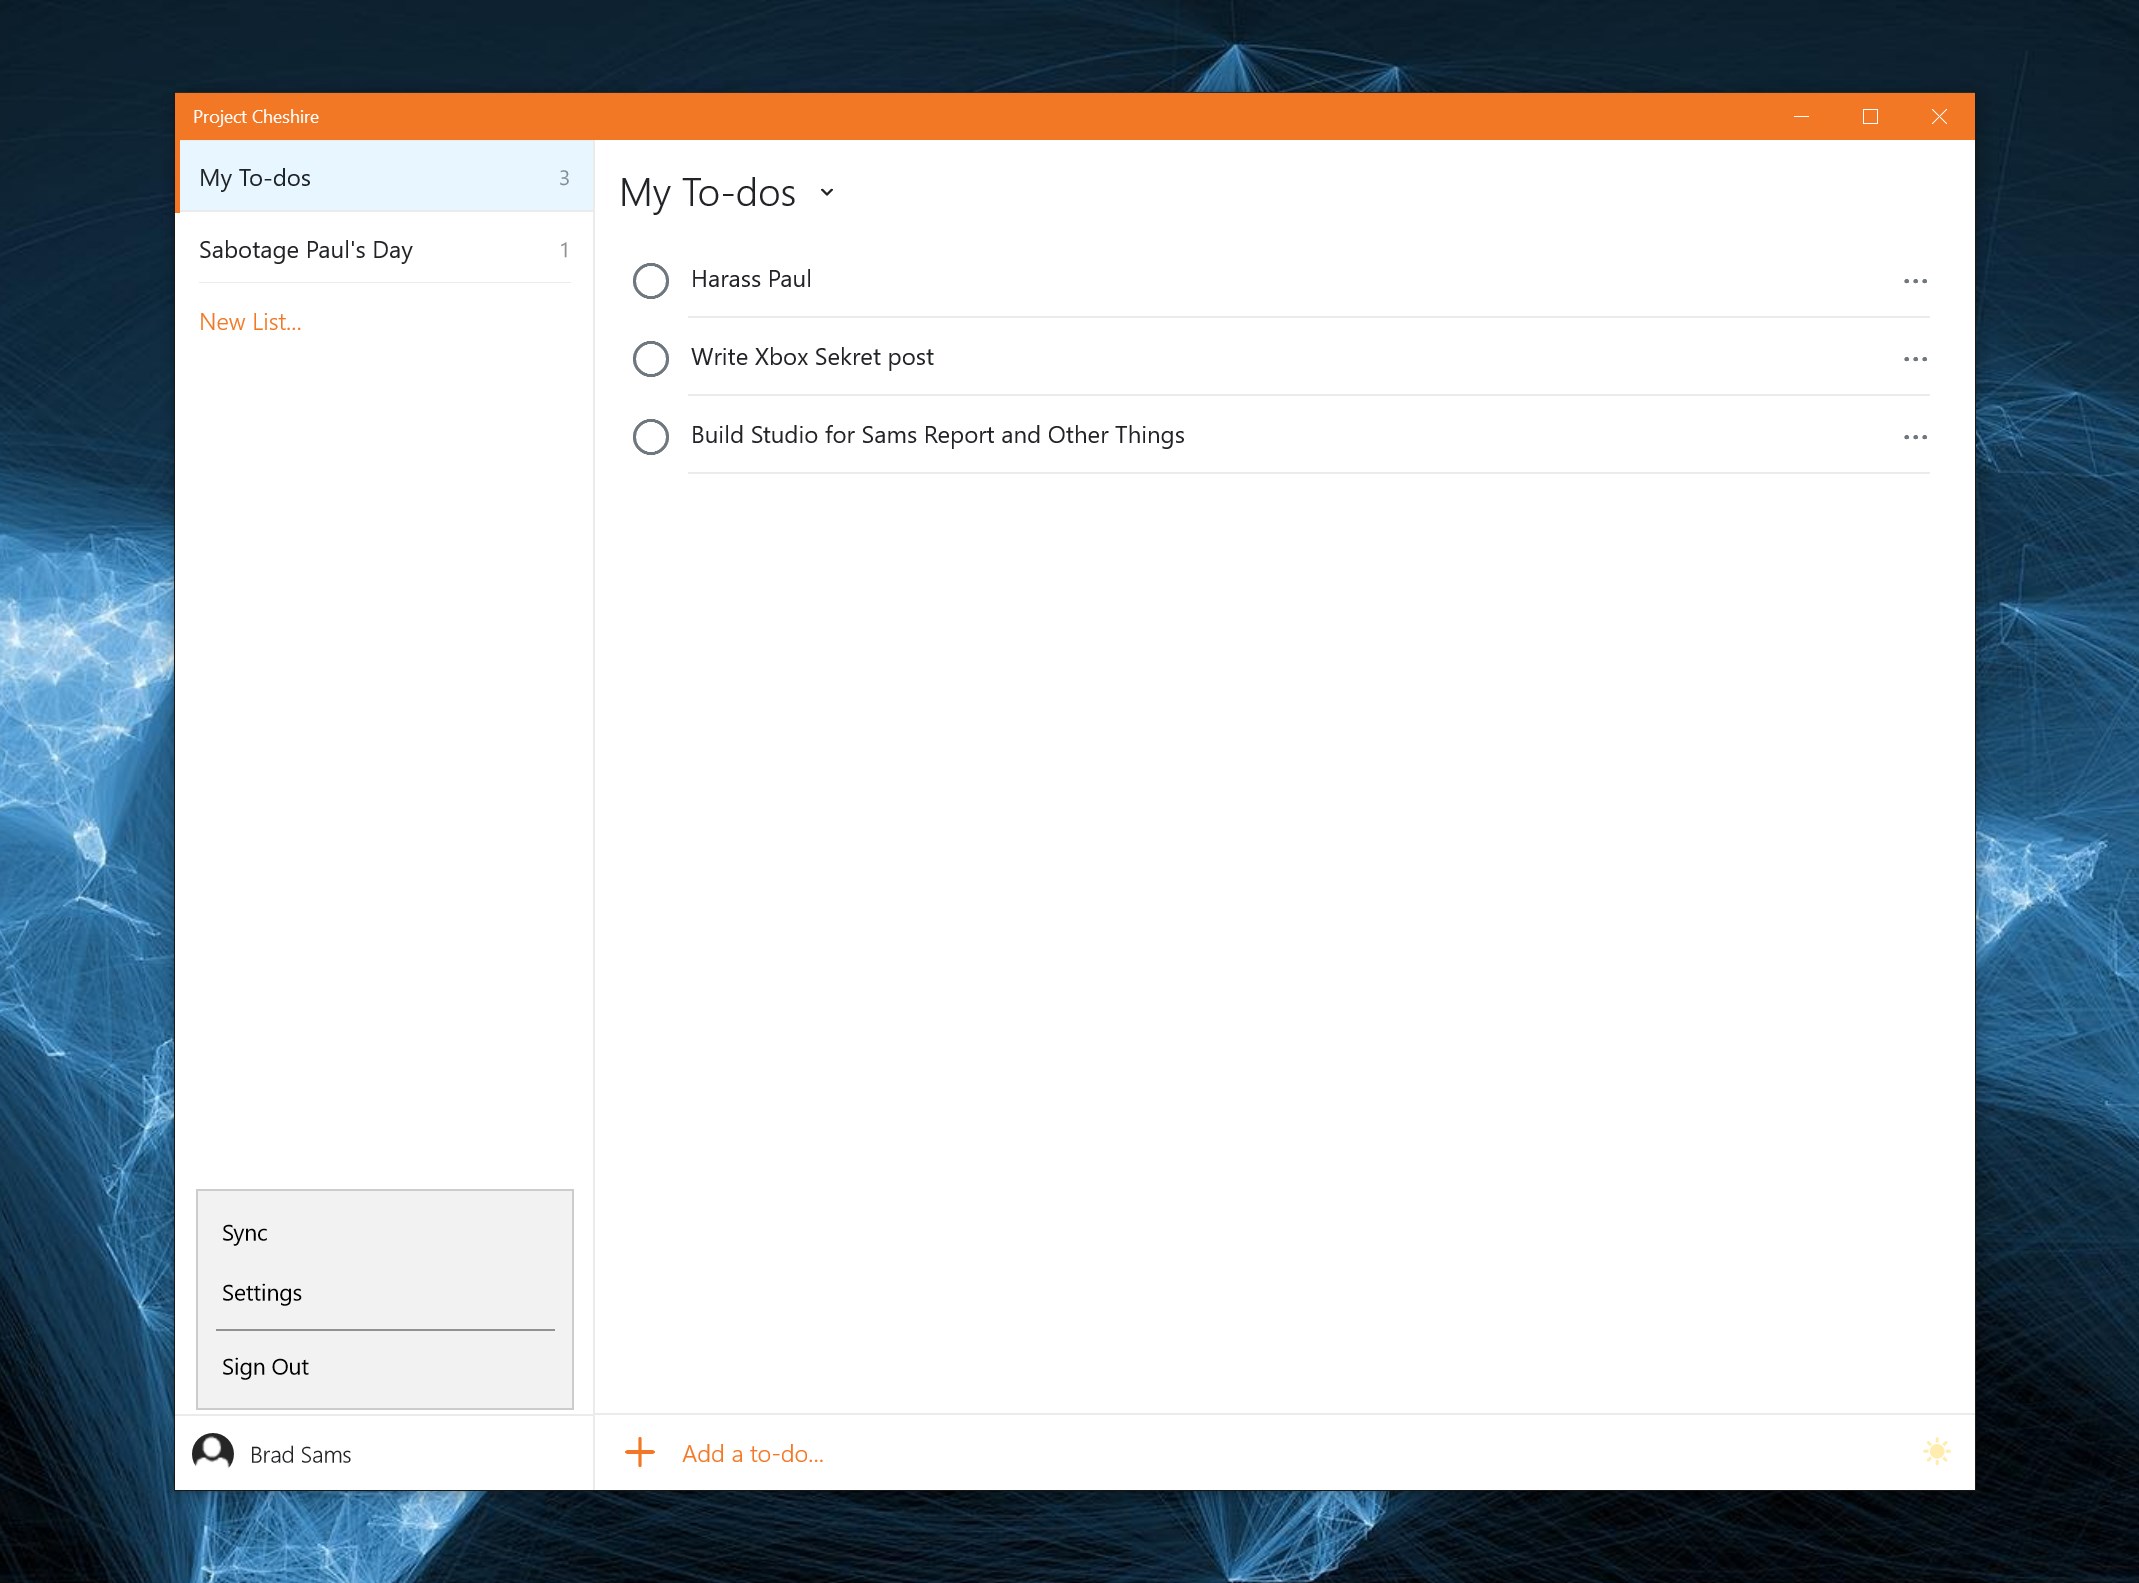Image resolution: width=2139 pixels, height=1583 pixels.
Task: Click the orange plus add icon
Action: point(639,1452)
